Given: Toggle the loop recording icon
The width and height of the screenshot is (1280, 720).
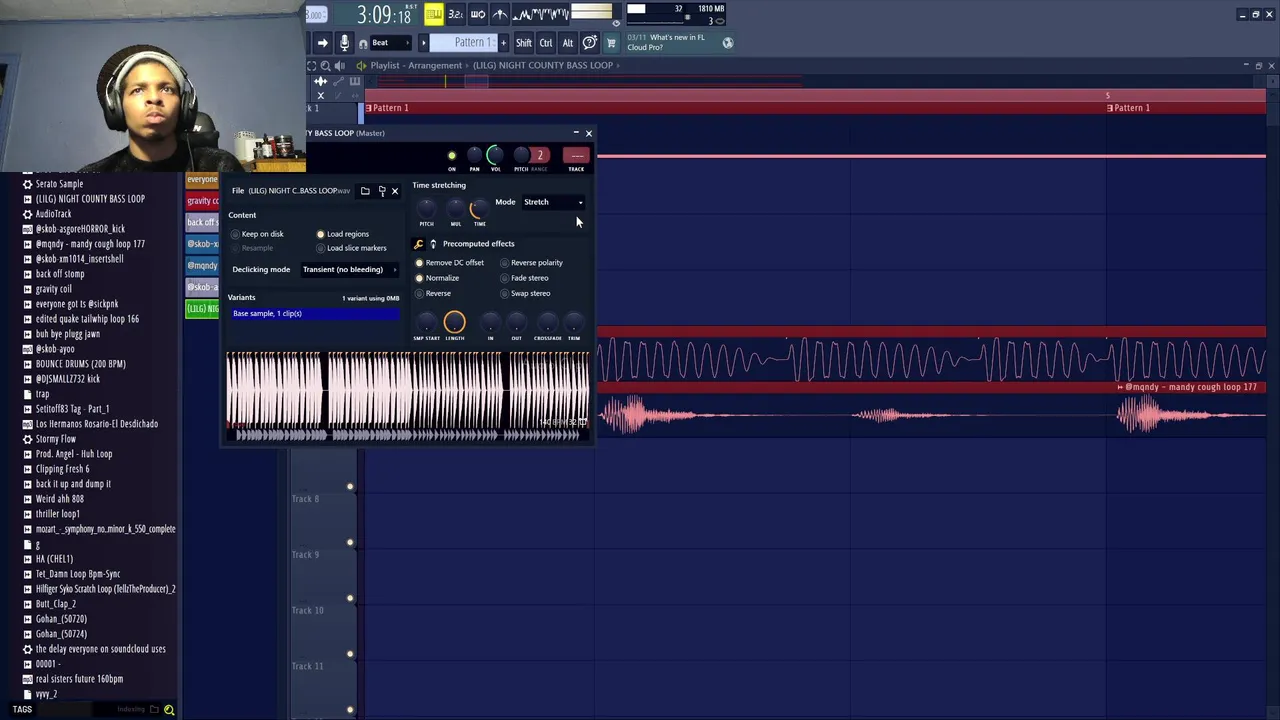Looking at the screenshot, I should [x=477, y=14].
